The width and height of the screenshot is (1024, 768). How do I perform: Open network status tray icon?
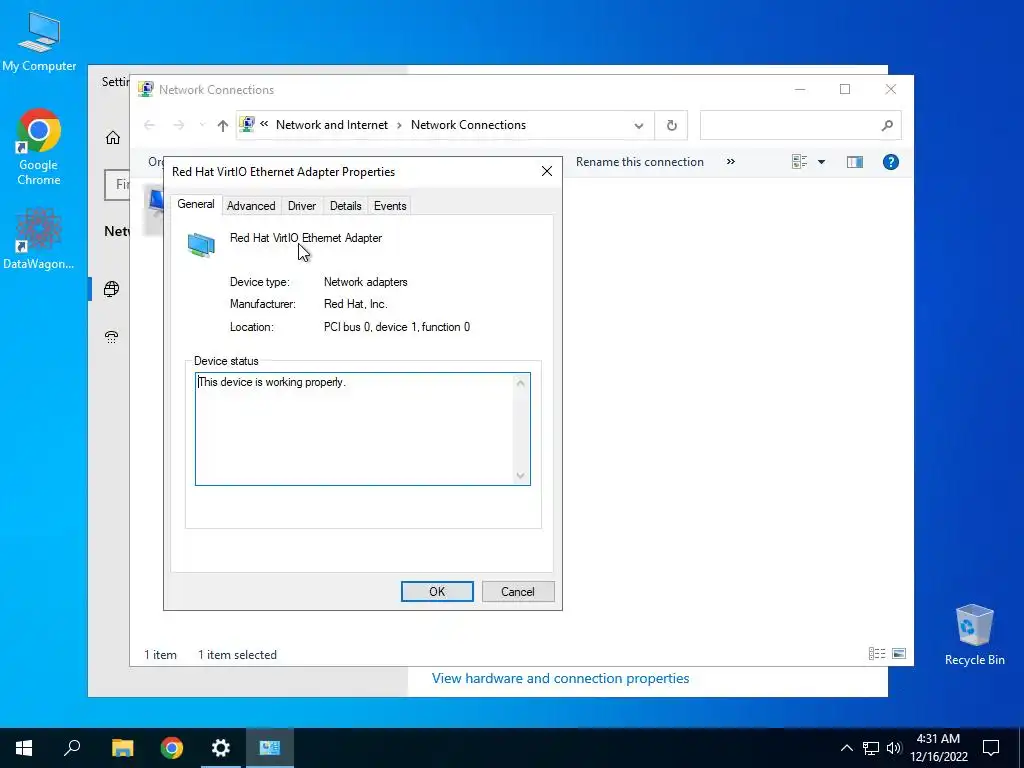pyautogui.click(x=871, y=748)
